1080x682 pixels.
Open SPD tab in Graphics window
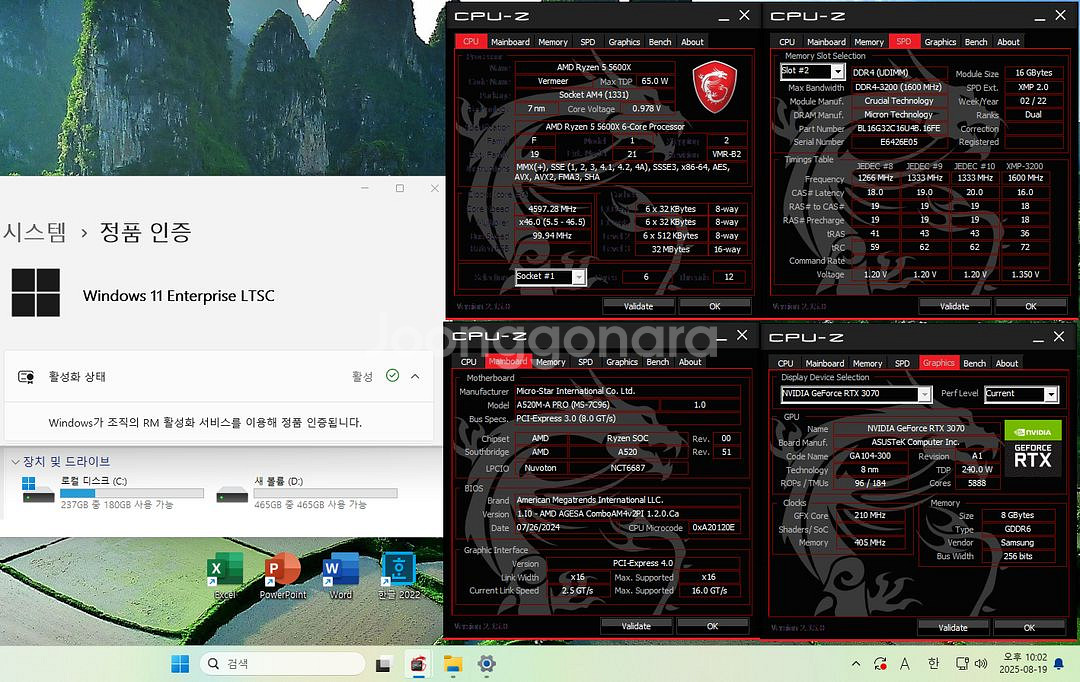[902, 363]
